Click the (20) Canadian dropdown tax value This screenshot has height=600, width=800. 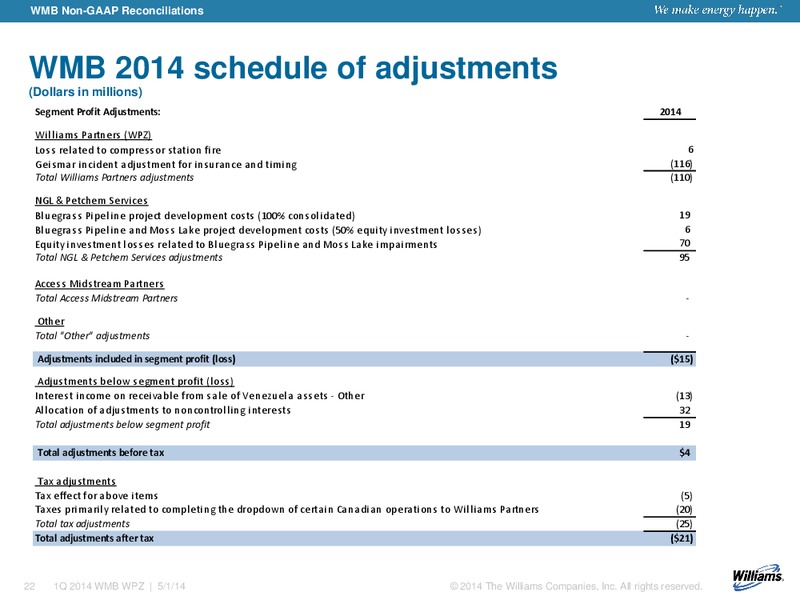click(684, 509)
